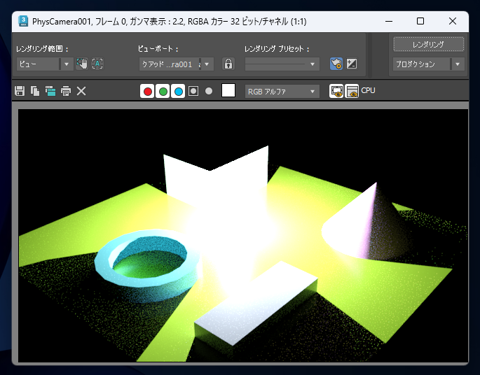The image size is (480, 375).
Task: Toggle the monochrome display button
Action: 209,91
